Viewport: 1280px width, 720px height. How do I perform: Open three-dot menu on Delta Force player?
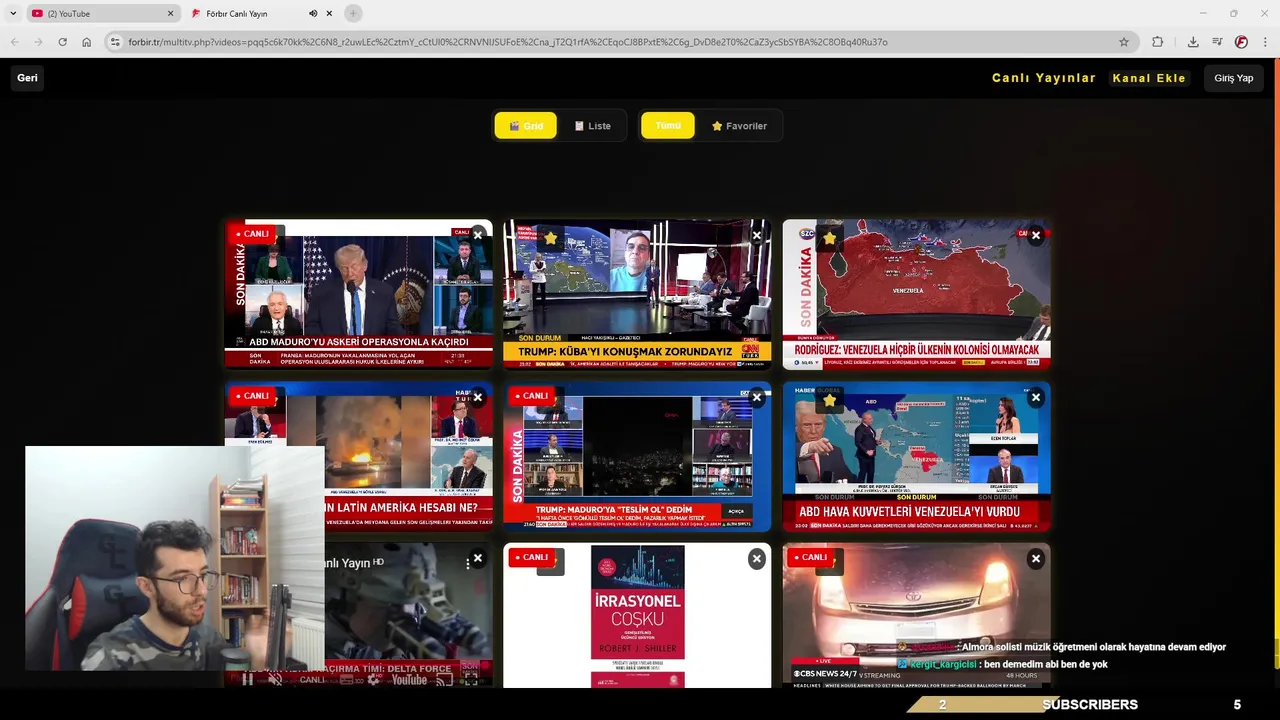click(x=467, y=564)
